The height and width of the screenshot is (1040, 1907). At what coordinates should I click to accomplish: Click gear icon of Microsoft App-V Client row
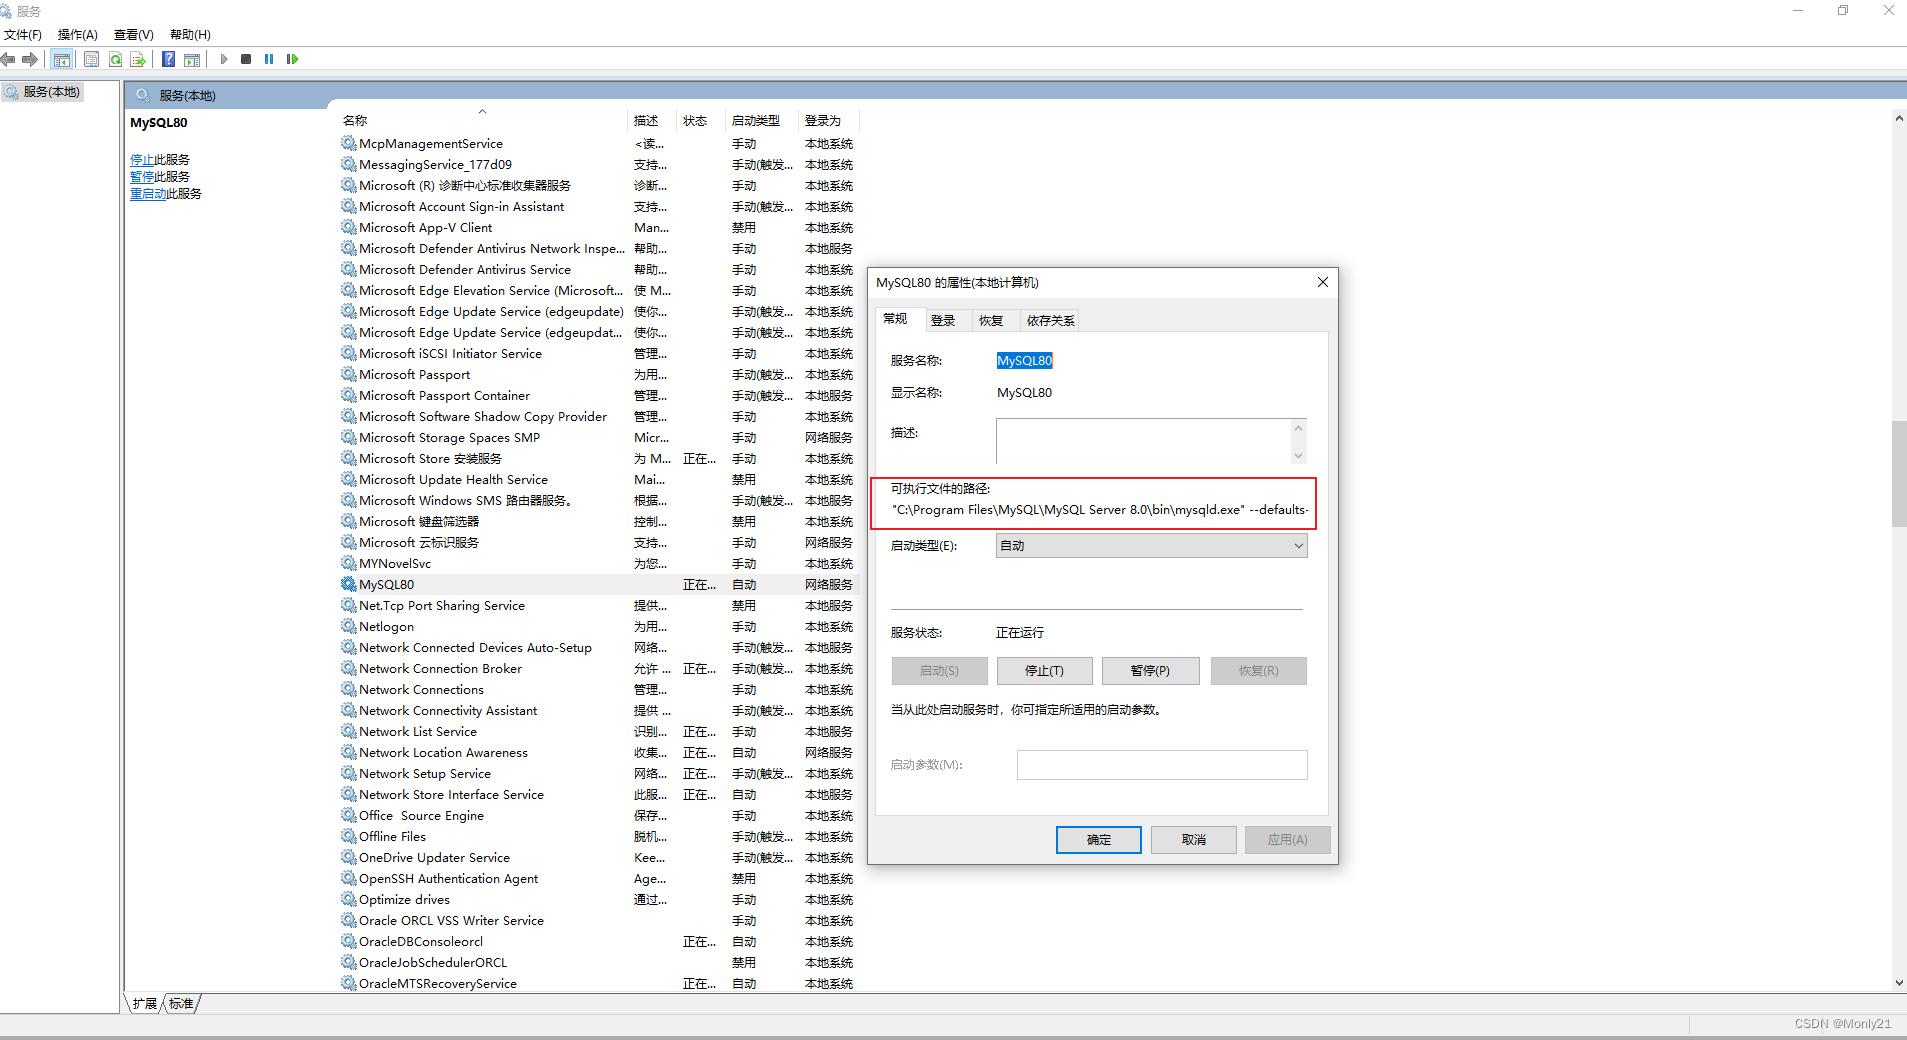(348, 227)
